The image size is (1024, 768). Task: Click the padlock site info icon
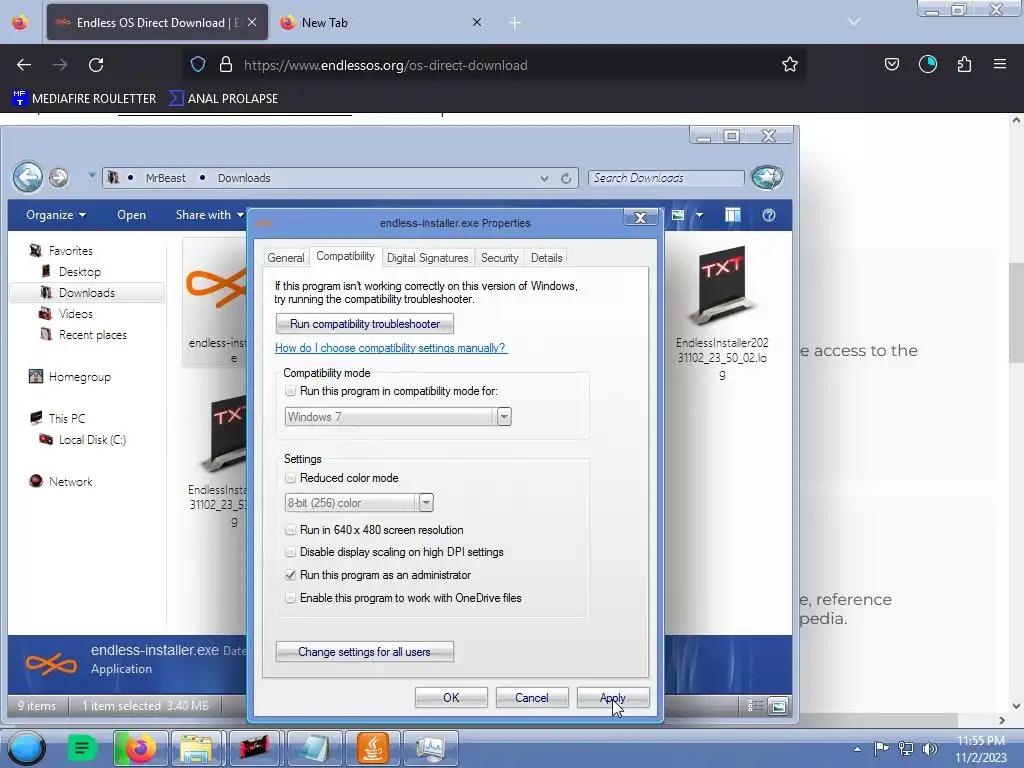click(x=226, y=65)
